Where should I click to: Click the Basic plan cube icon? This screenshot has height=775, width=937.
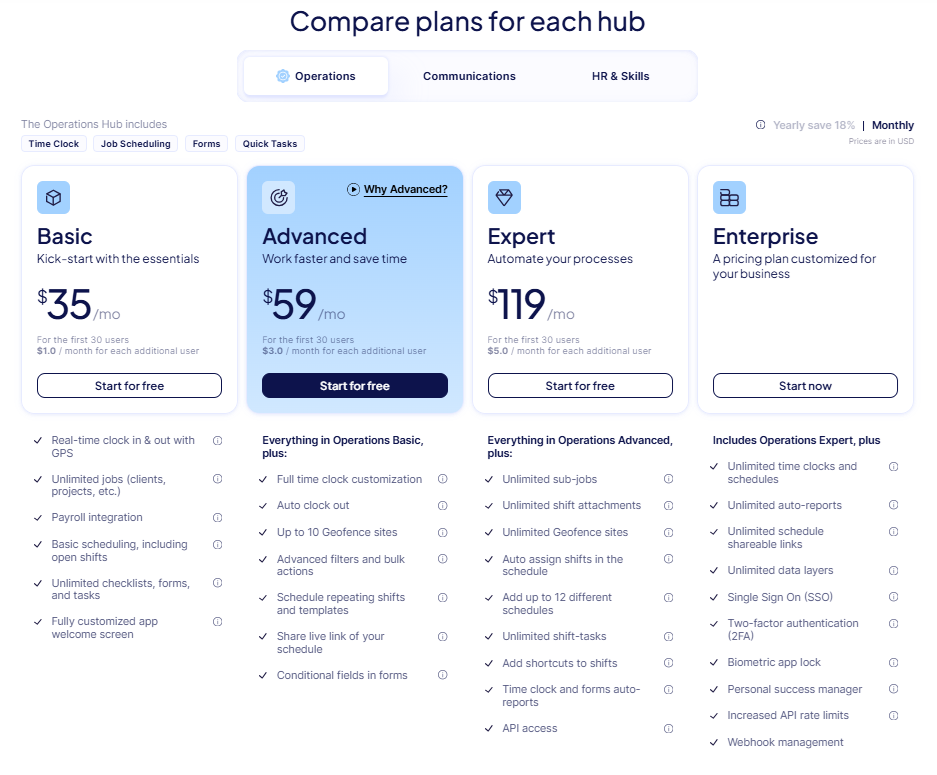coord(53,197)
